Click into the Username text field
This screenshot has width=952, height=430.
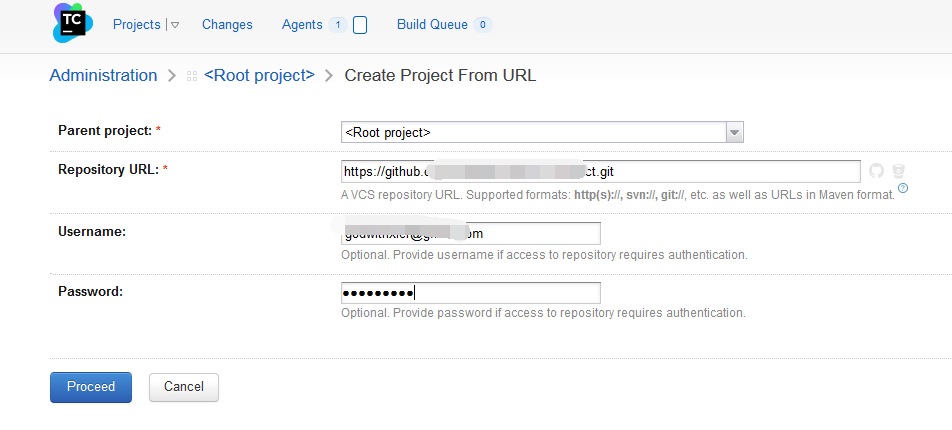tap(471, 233)
